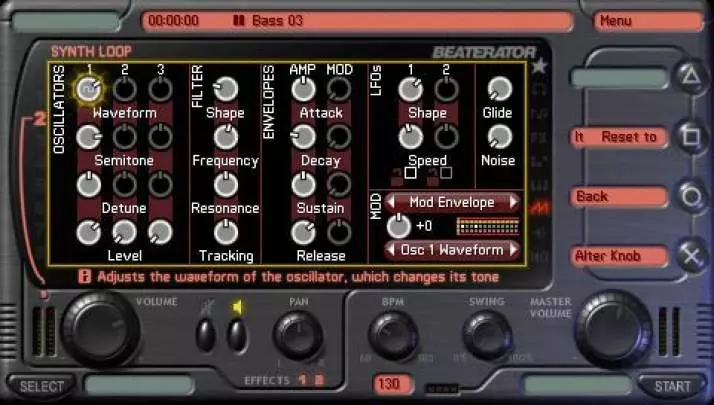Toggle Effects slot 2 indicator
The image size is (714, 405).
click(319, 379)
